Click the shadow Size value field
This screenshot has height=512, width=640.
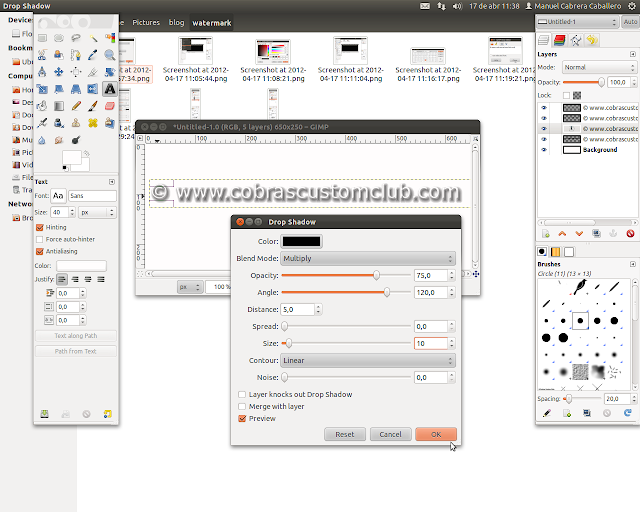click(431, 343)
